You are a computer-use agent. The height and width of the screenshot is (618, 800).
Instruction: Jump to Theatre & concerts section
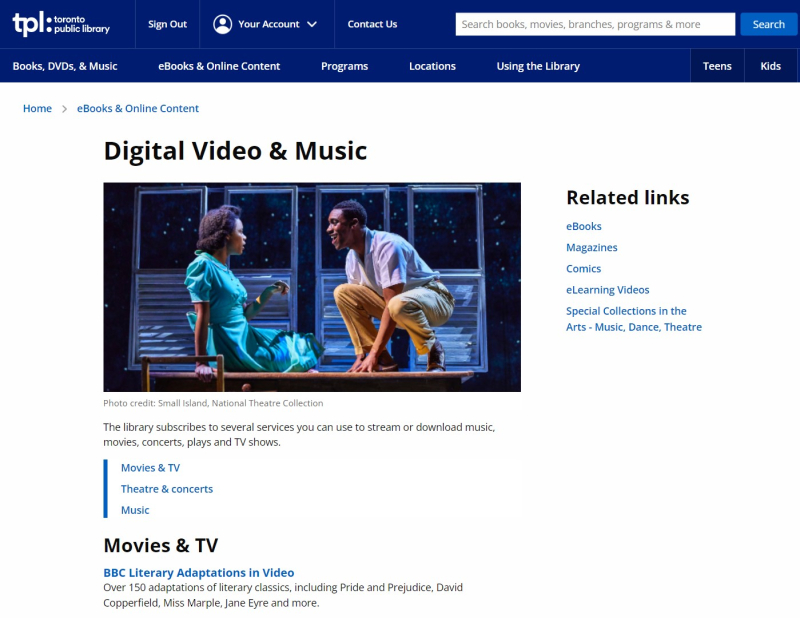tap(167, 489)
